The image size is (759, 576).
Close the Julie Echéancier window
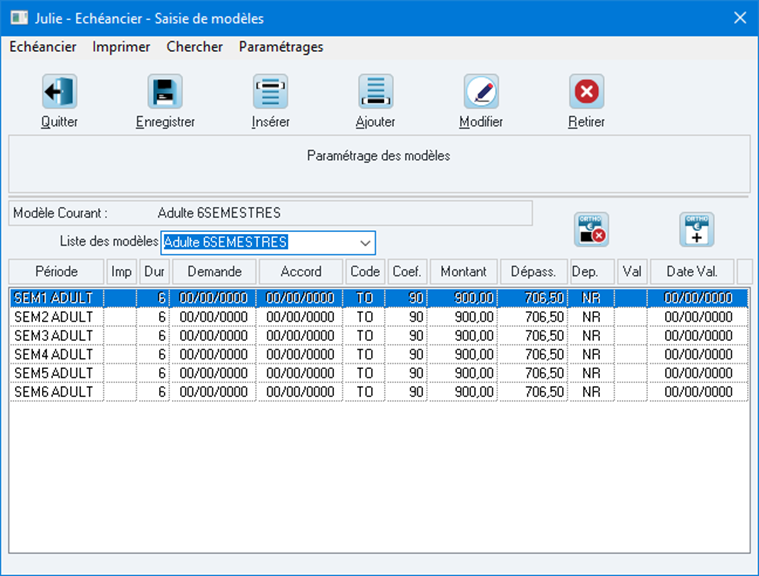(x=740, y=18)
